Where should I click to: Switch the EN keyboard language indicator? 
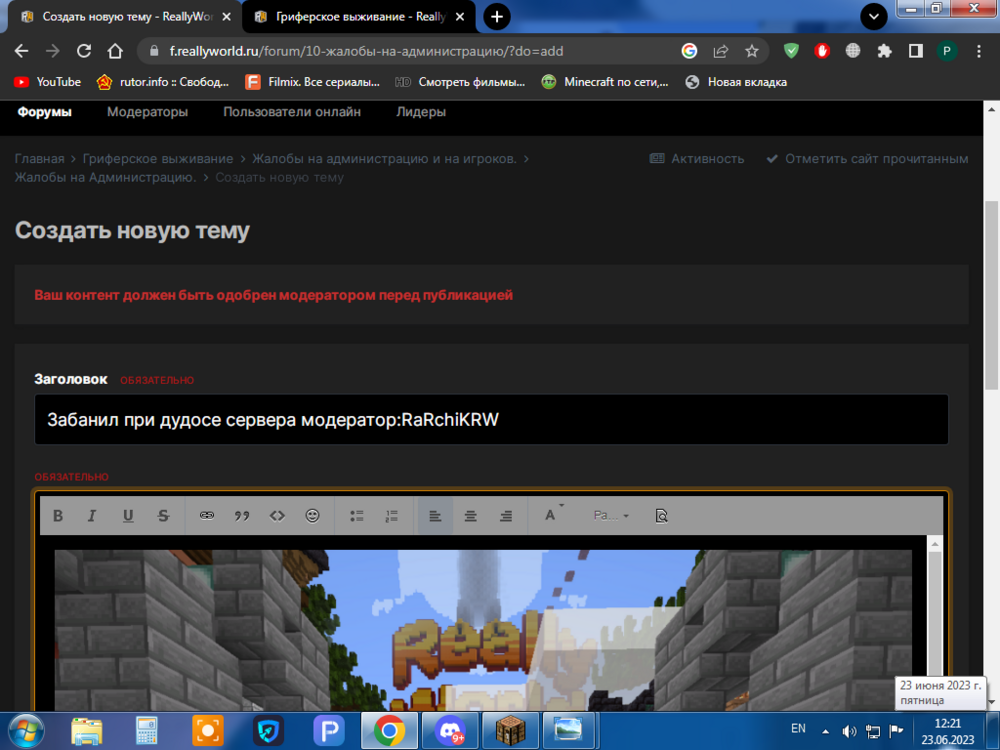point(798,728)
